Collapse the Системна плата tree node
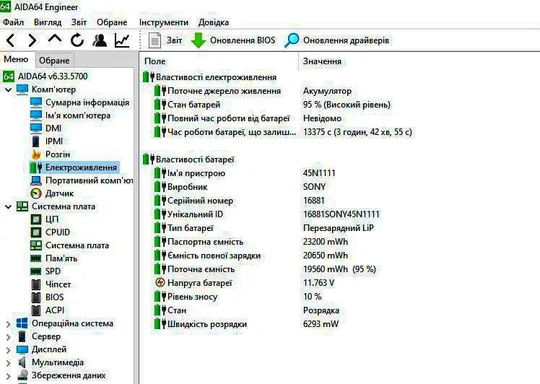 click(x=8, y=206)
